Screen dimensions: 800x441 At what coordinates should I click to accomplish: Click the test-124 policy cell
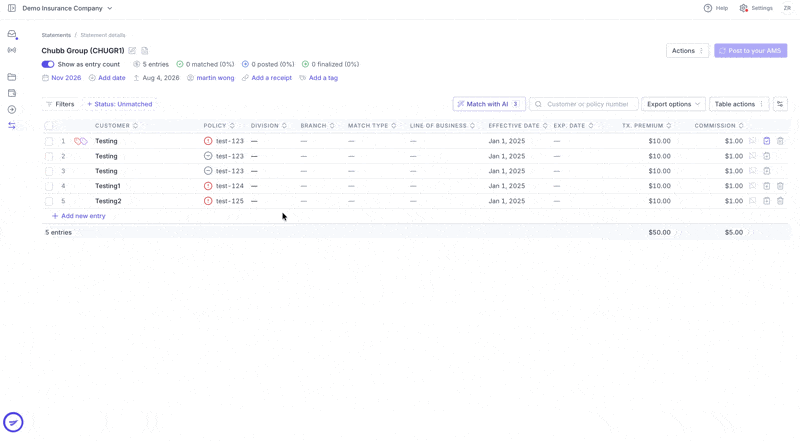click(230, 186)
